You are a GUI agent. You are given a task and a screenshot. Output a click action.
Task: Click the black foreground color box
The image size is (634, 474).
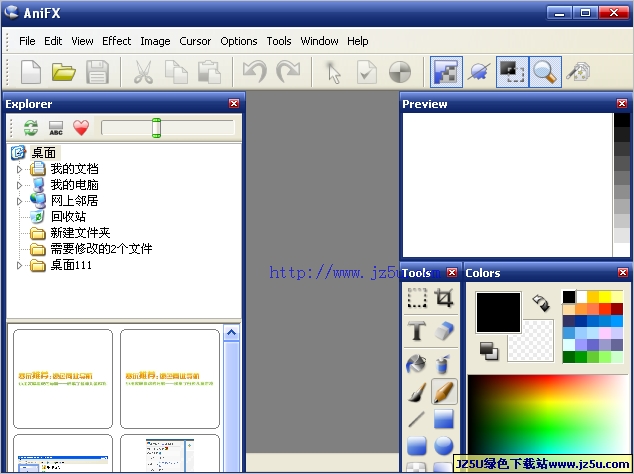498,313
